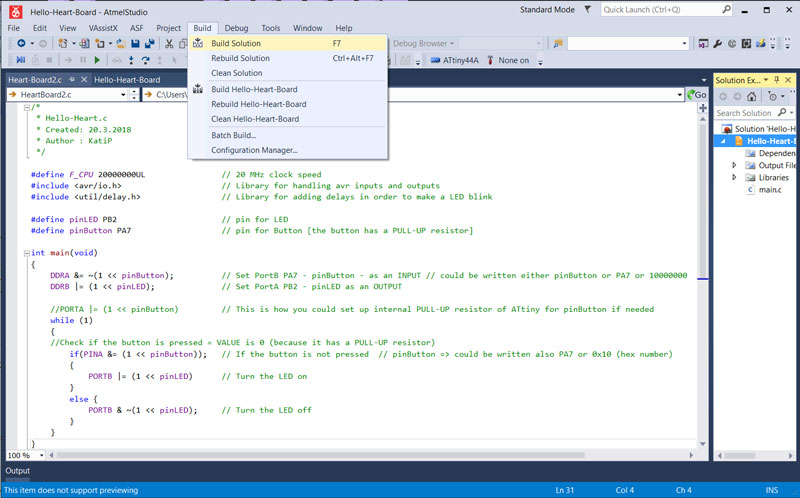Click the Step Over icon
800x498 pixels.
(145, 60)
